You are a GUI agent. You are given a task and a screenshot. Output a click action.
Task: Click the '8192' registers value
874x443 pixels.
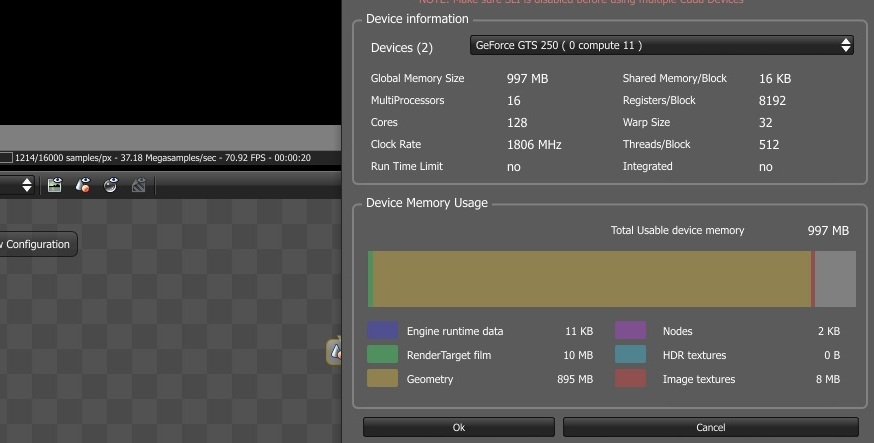pos(773,101)
